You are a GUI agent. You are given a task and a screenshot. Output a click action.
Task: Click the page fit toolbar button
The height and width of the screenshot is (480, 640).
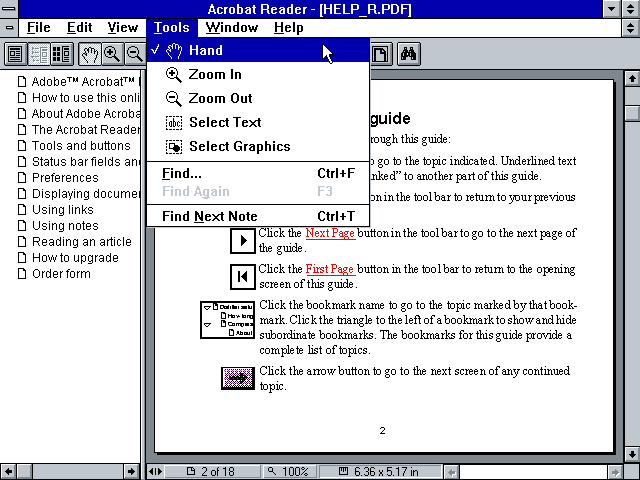click(x=381, y=54)
